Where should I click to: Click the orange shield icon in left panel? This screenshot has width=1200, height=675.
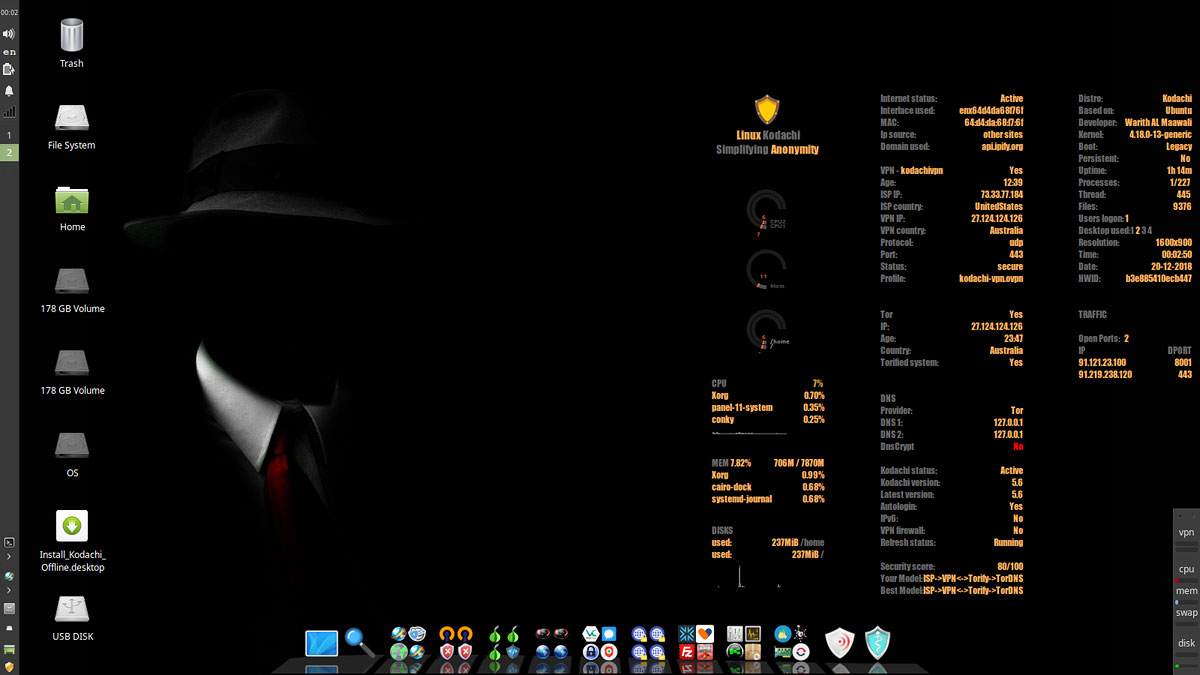point(9,666)
